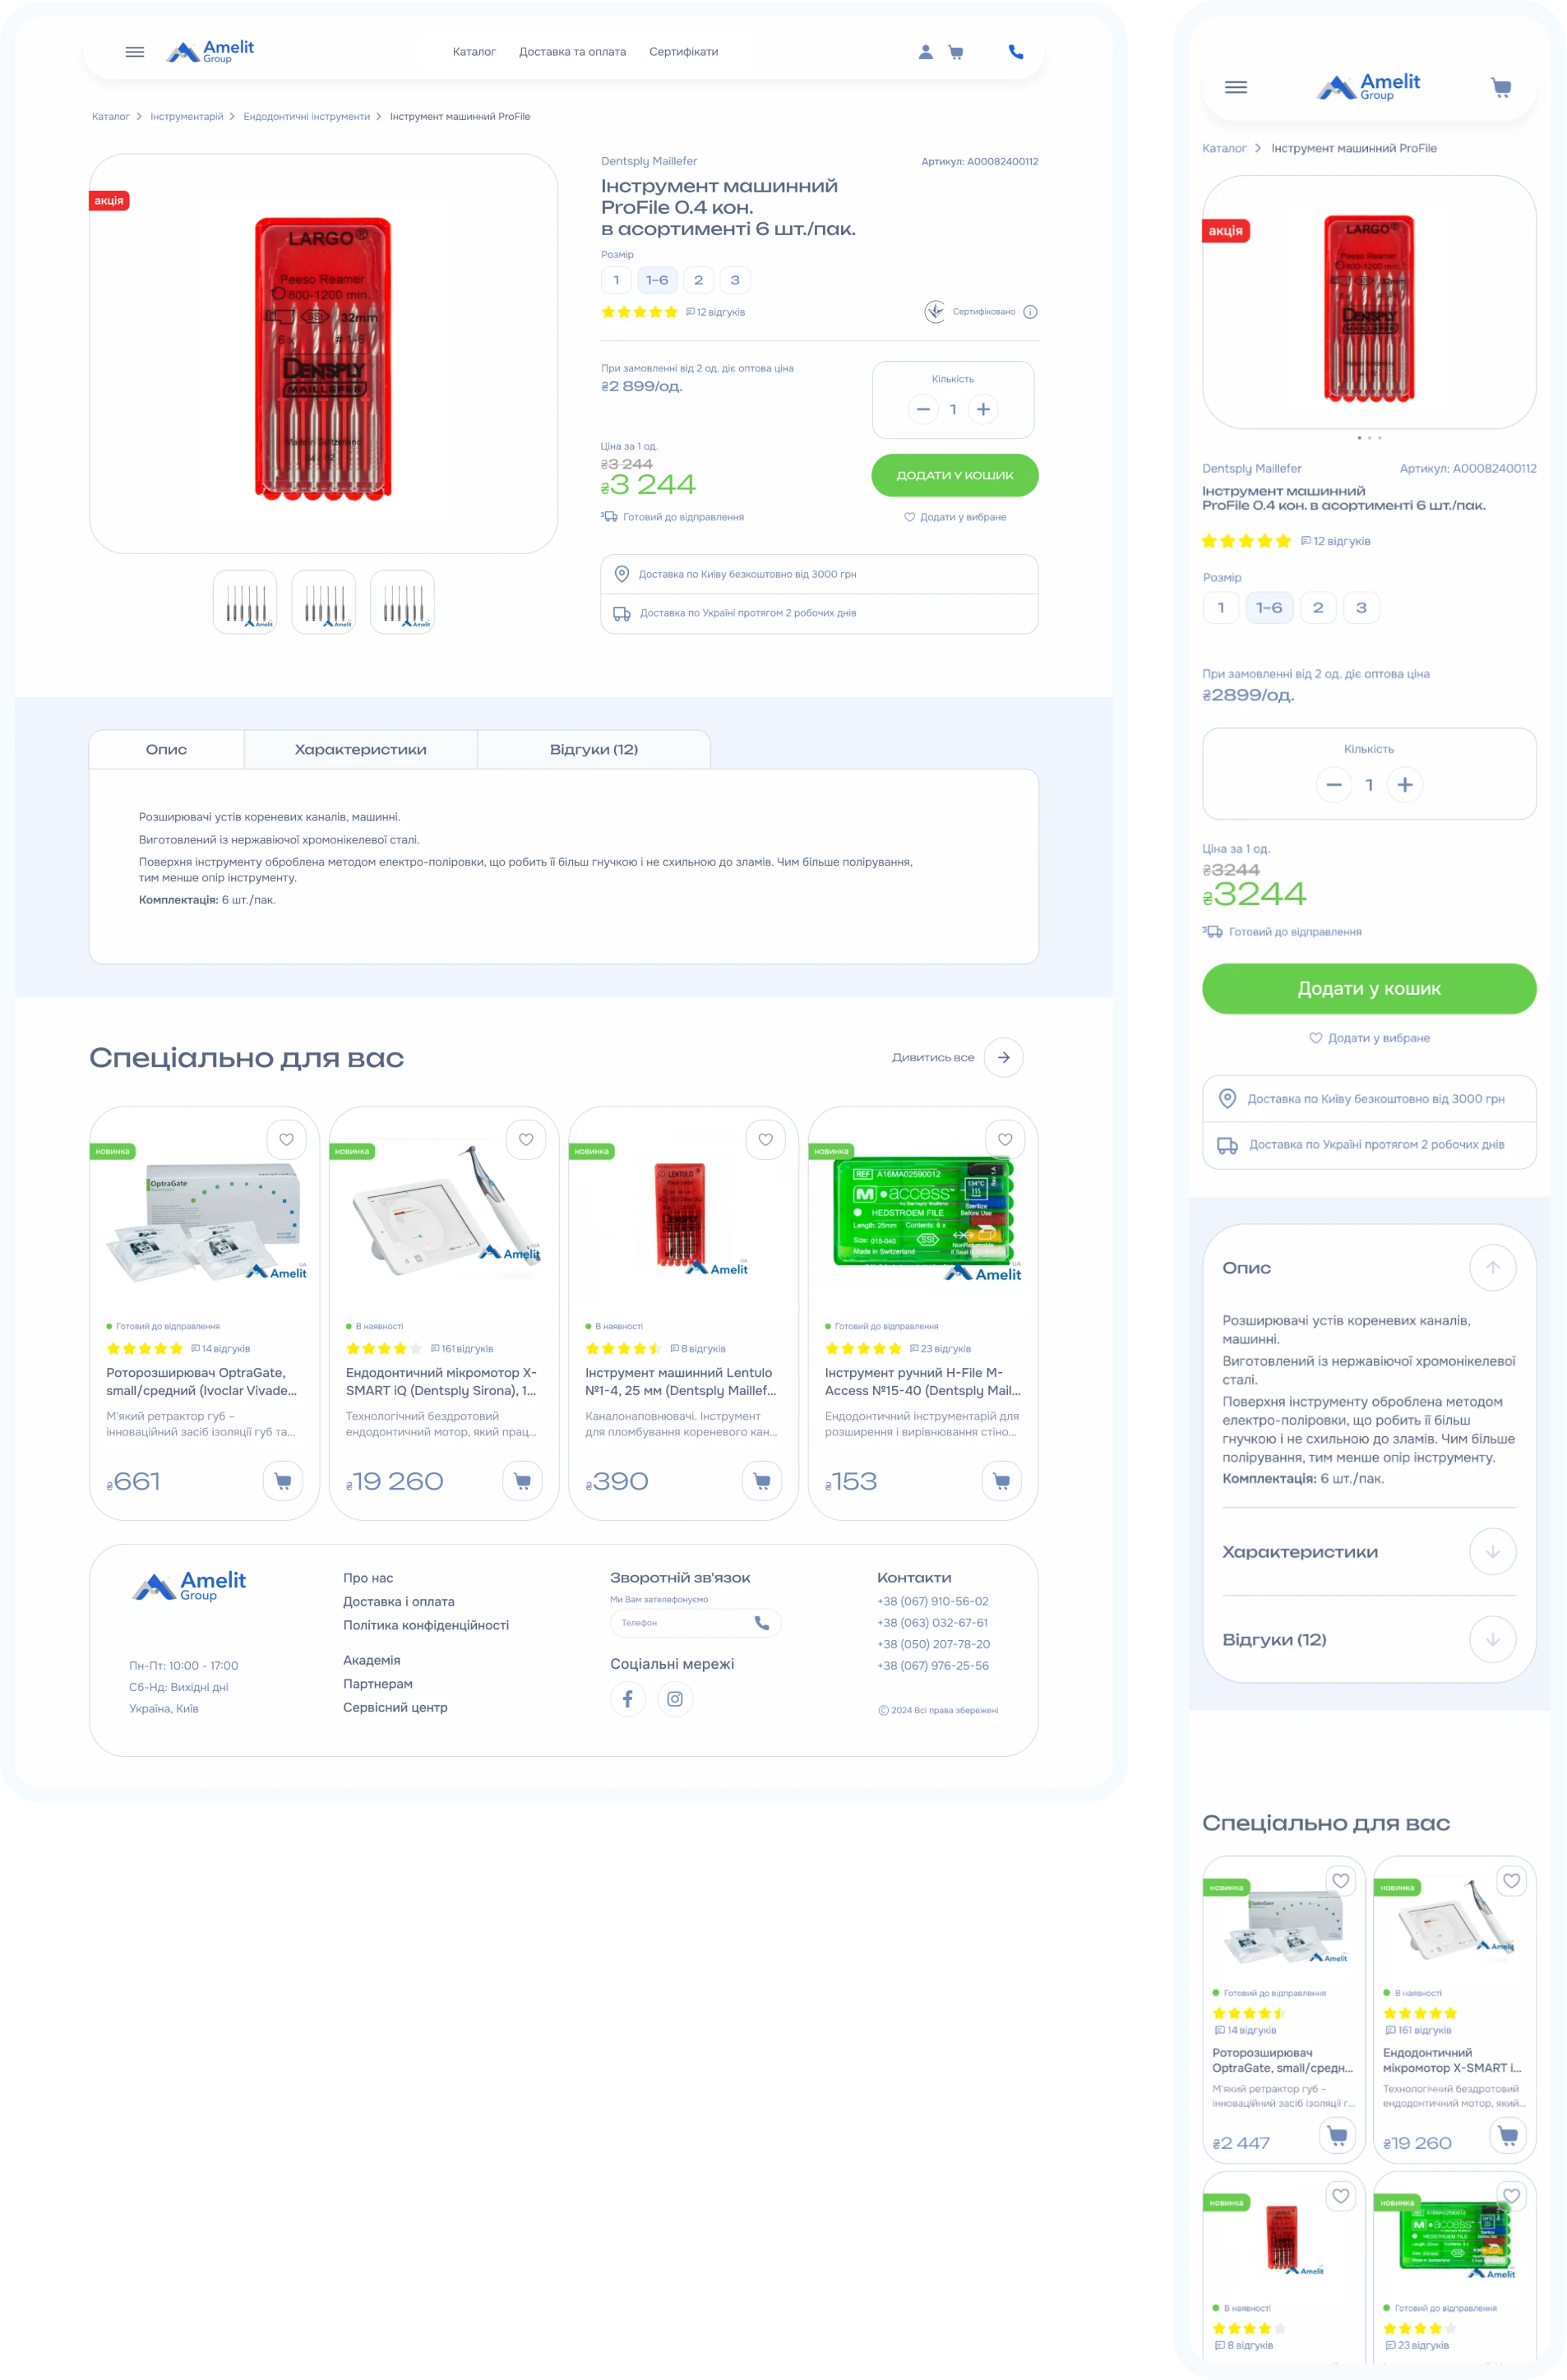The image size is (1567, 2380).
Task: Add ₴2 447 mobile product to cart
Action: click(x=1337, y=2135)
